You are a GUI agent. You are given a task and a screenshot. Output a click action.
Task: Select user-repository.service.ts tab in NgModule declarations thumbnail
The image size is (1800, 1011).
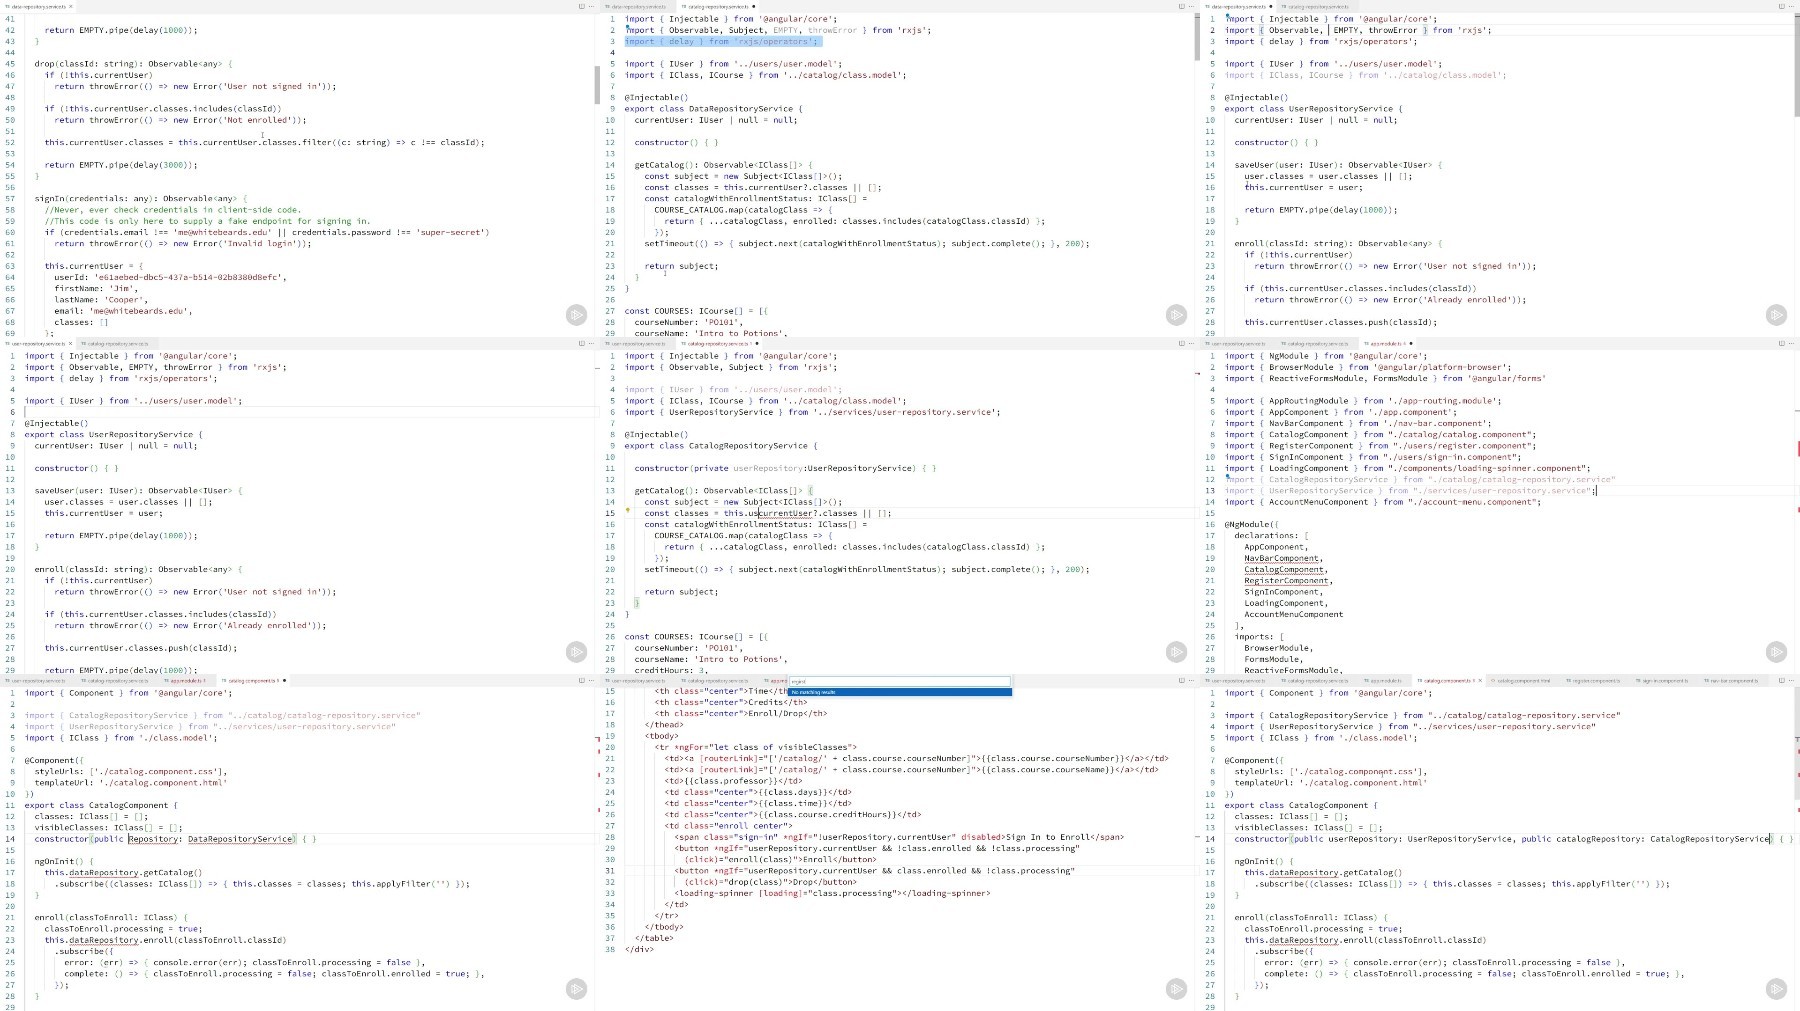[1237, 344]
